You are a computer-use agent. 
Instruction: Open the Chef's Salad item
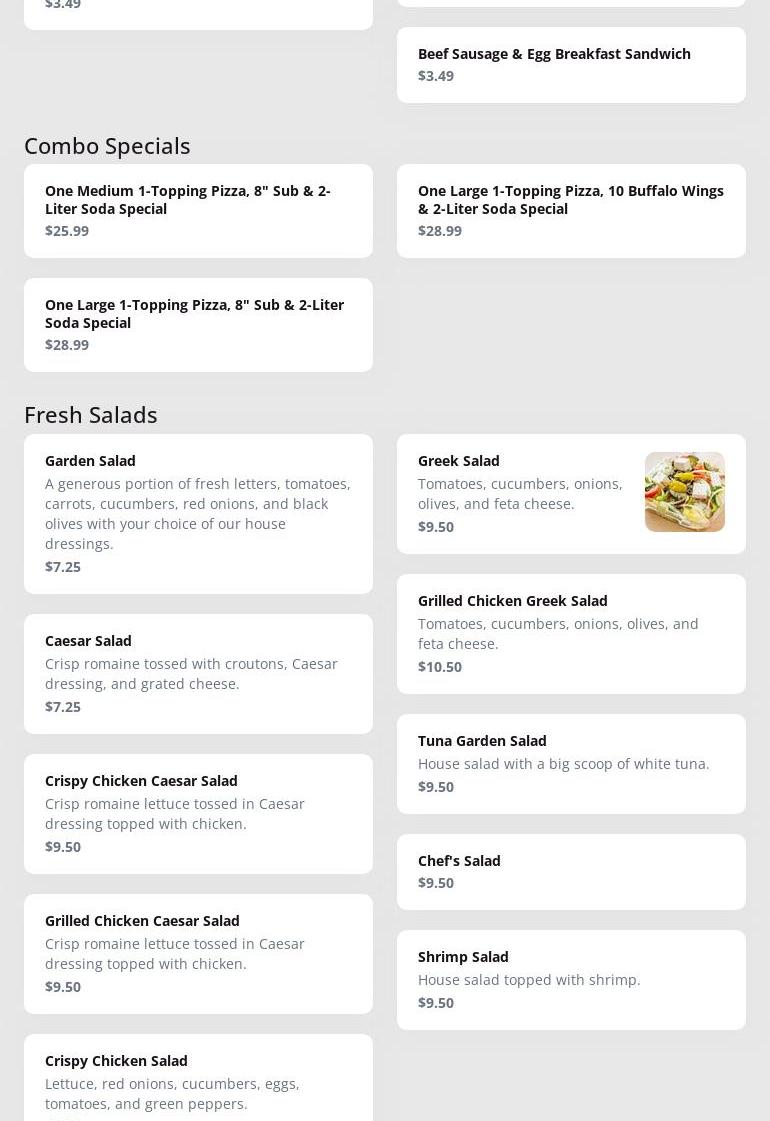570,871
